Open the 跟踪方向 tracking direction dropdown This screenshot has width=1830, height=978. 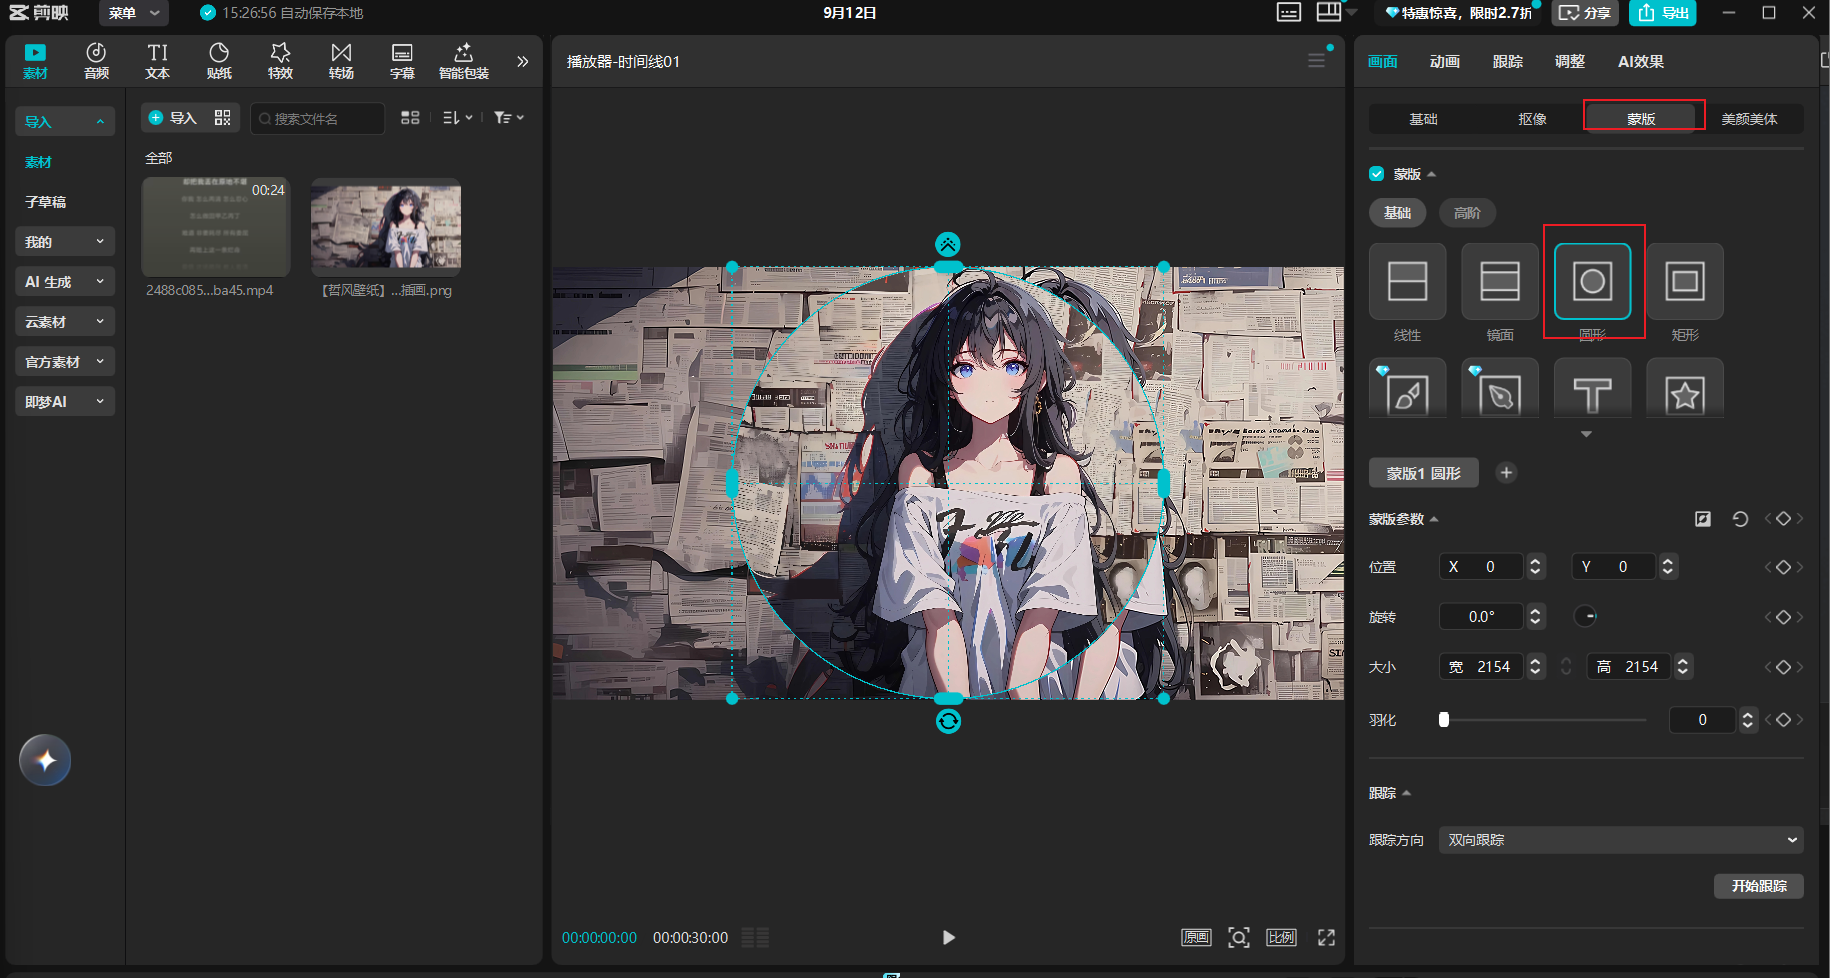pos(1621,840)
